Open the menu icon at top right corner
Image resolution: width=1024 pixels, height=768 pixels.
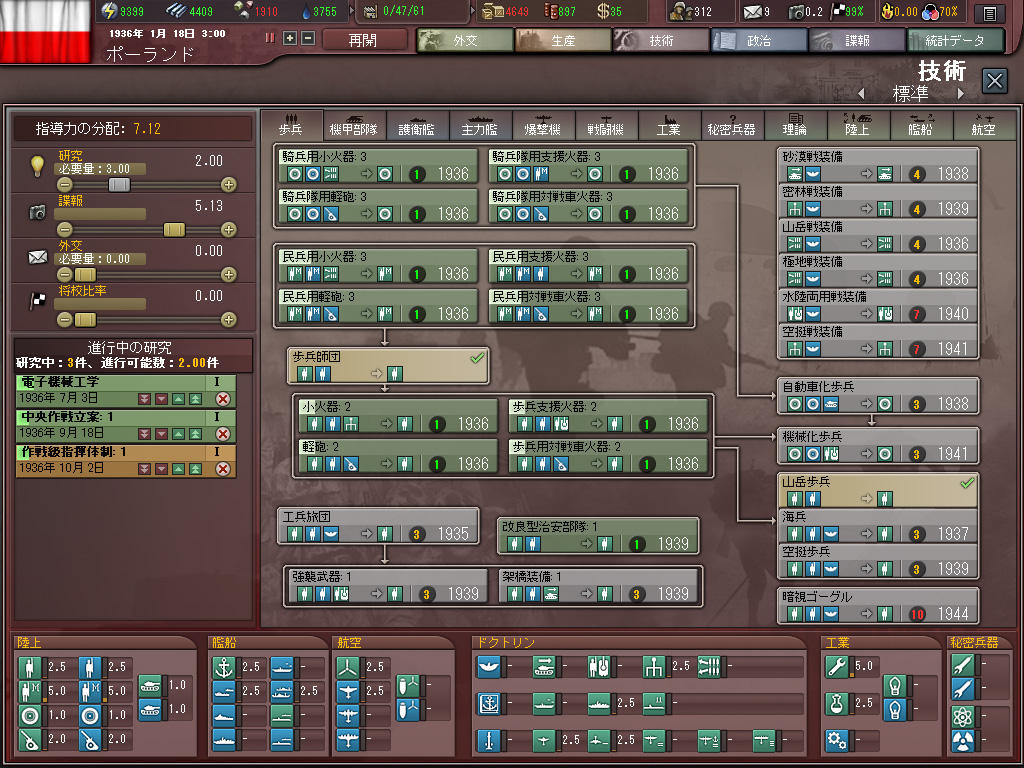[989, 13]
